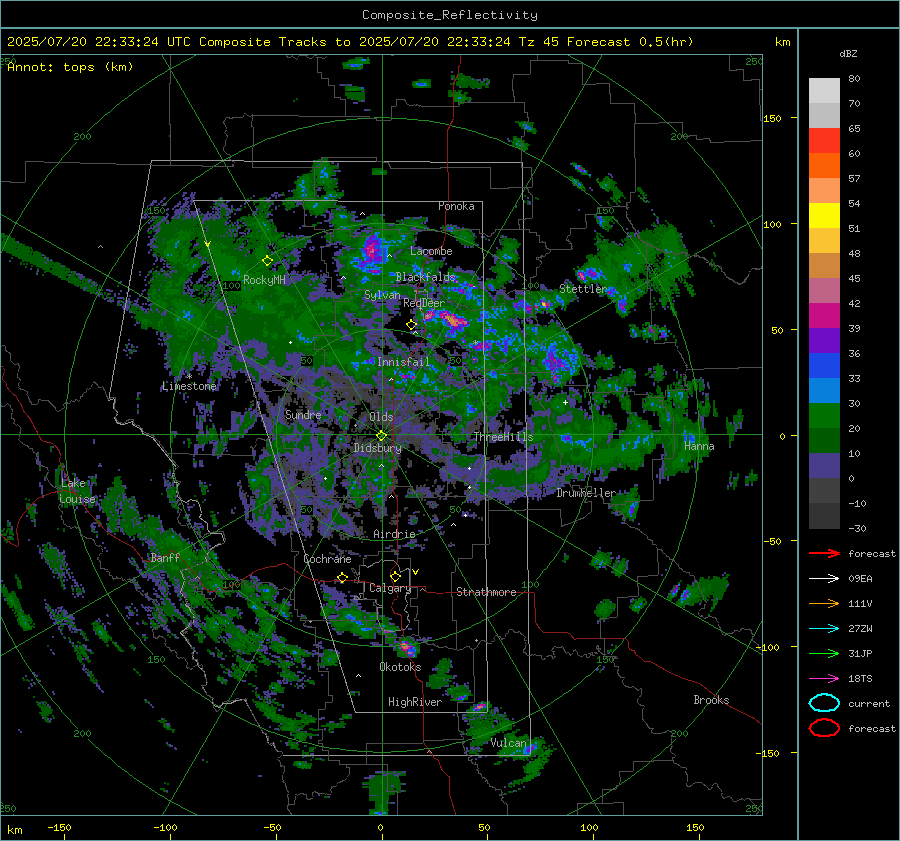This screenshot has width=900, height=841.
Task: Click the yellow diamond marker below RedDeer
Action: (x=411, y=325)
